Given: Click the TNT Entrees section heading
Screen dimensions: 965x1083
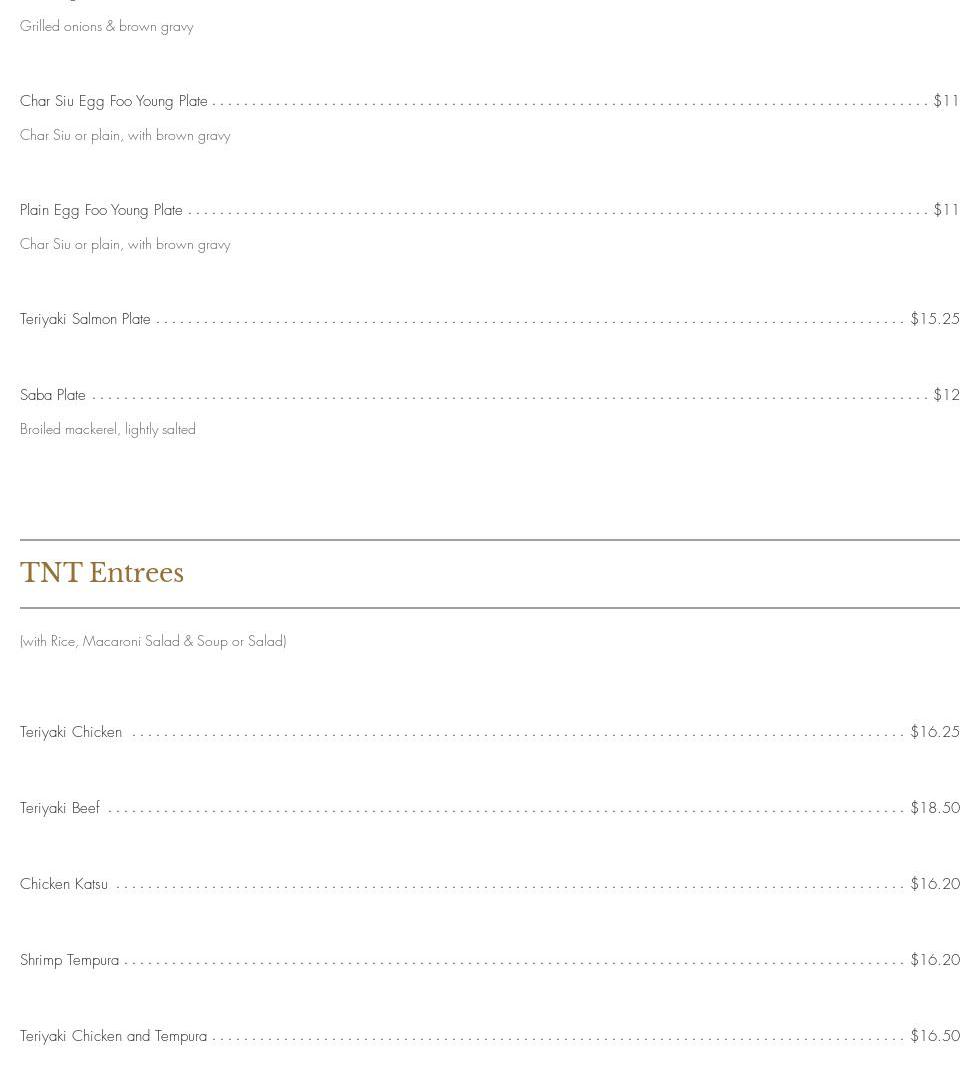Looking at the screenshot, I should click(x=102, y=573).
